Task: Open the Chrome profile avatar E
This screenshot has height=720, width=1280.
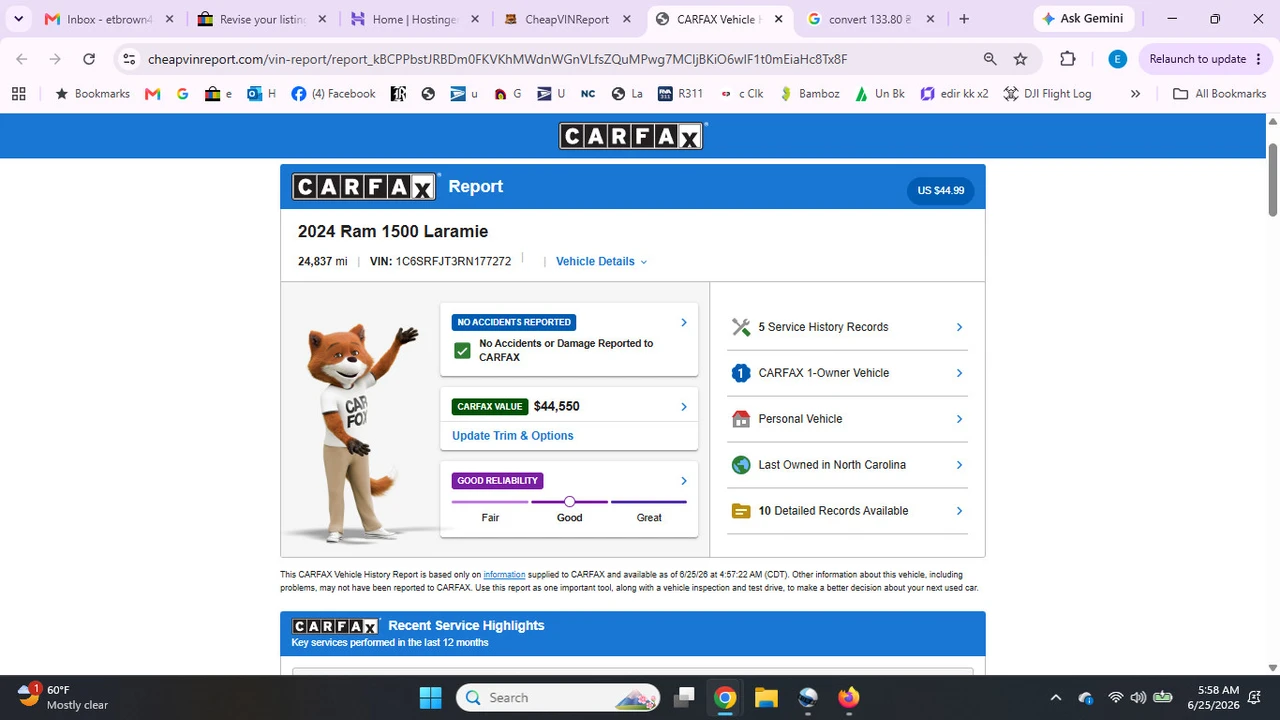Action: click(x=1118, y=59)
